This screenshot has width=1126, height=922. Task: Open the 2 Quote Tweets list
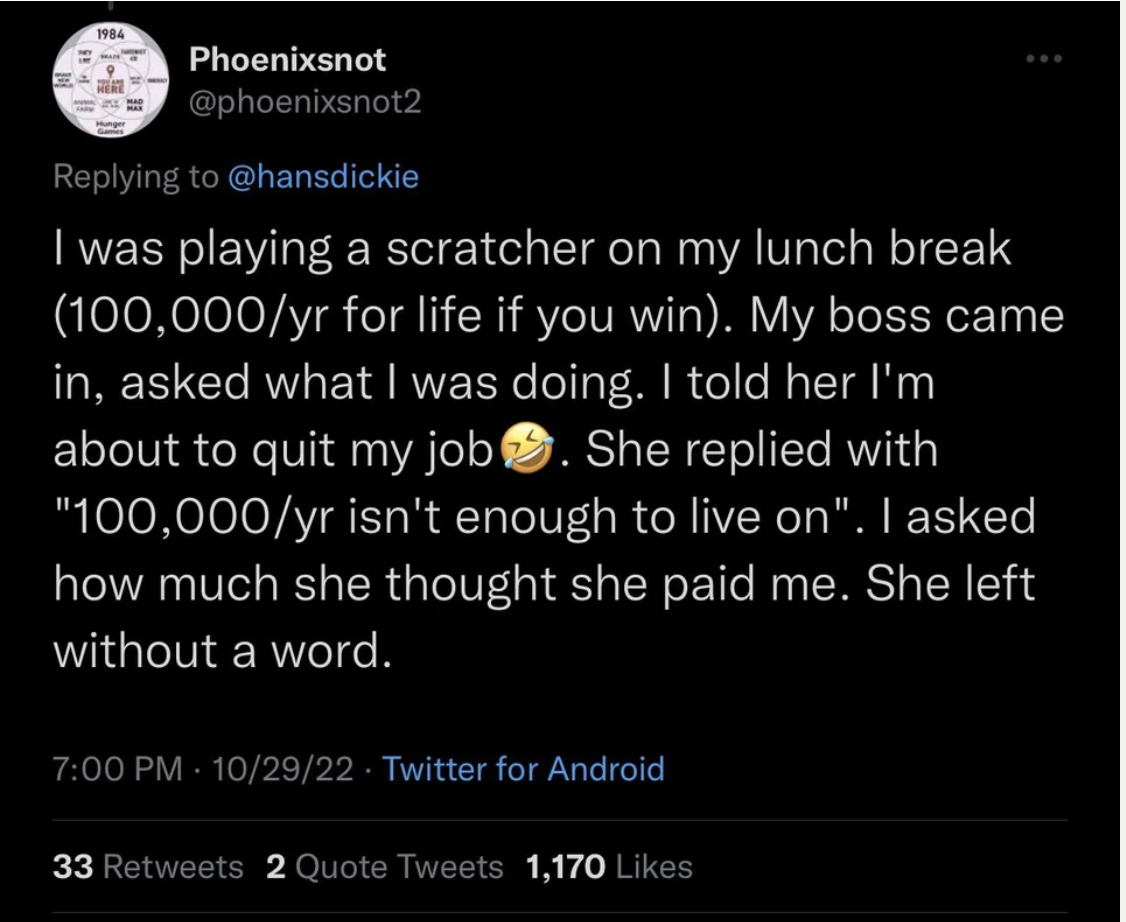[386, 867]
